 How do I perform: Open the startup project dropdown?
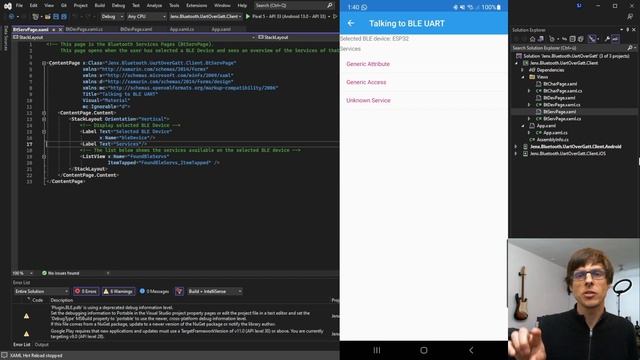205,16
